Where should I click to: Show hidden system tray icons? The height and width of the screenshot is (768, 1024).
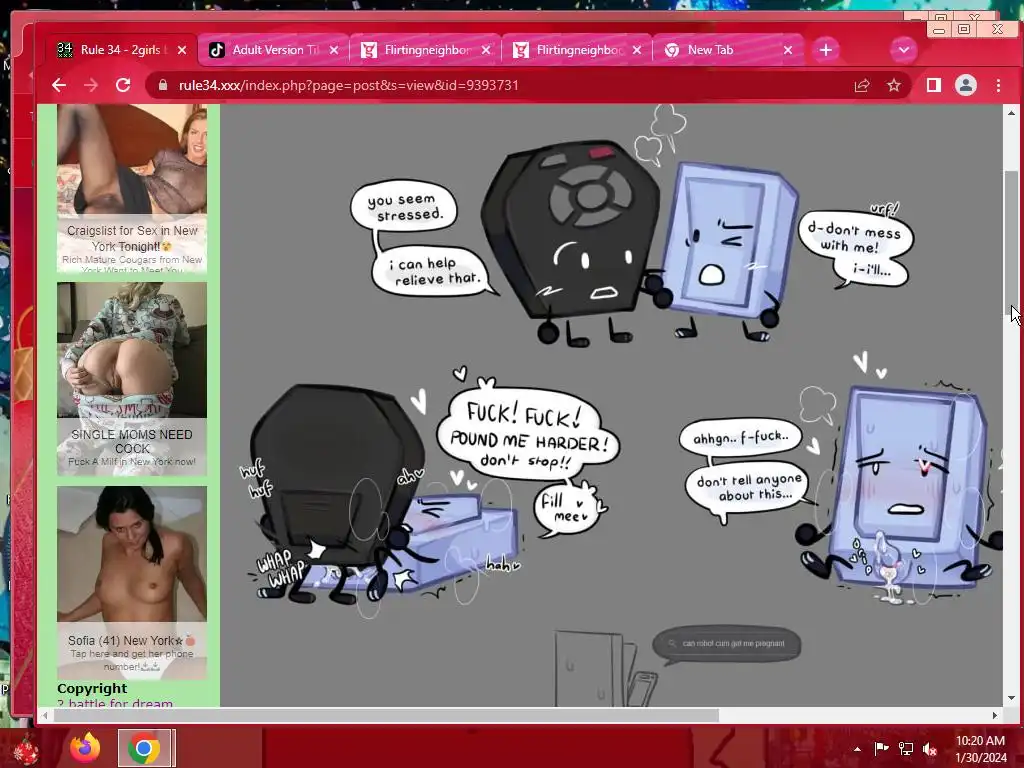click(857, 749)
